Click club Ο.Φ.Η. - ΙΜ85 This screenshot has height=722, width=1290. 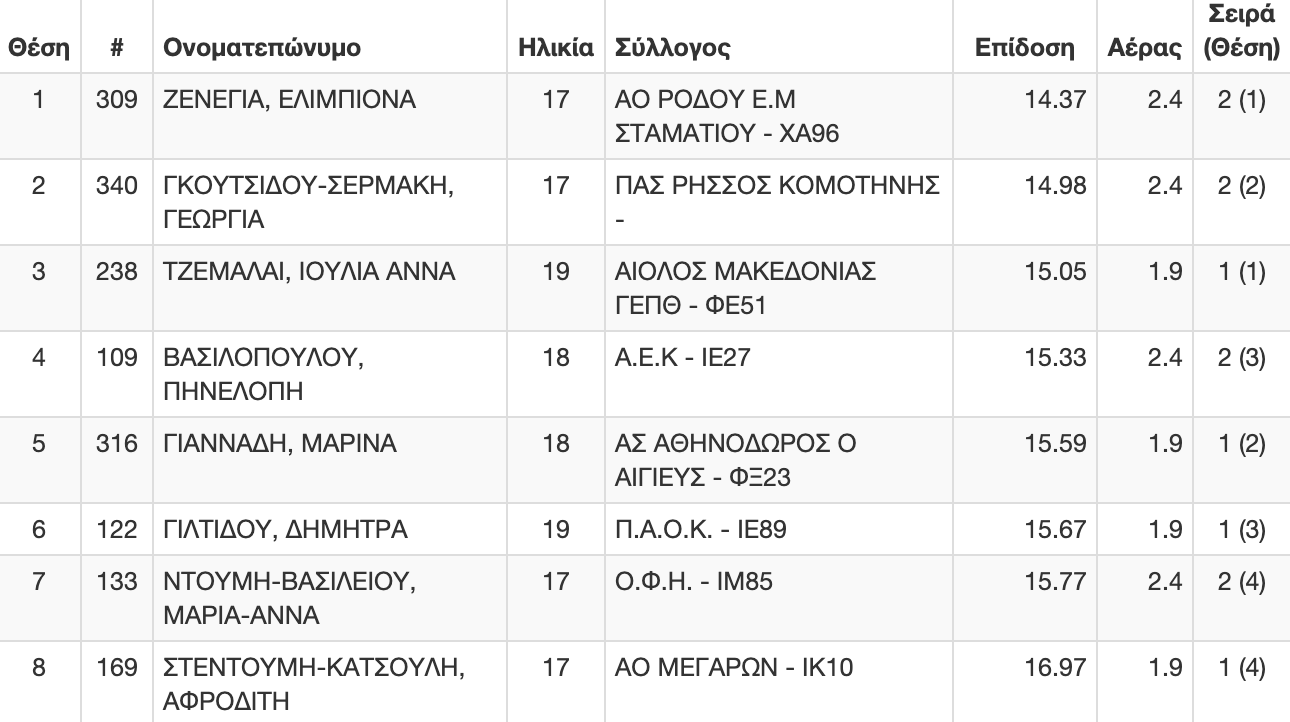(x=694, y=580)
